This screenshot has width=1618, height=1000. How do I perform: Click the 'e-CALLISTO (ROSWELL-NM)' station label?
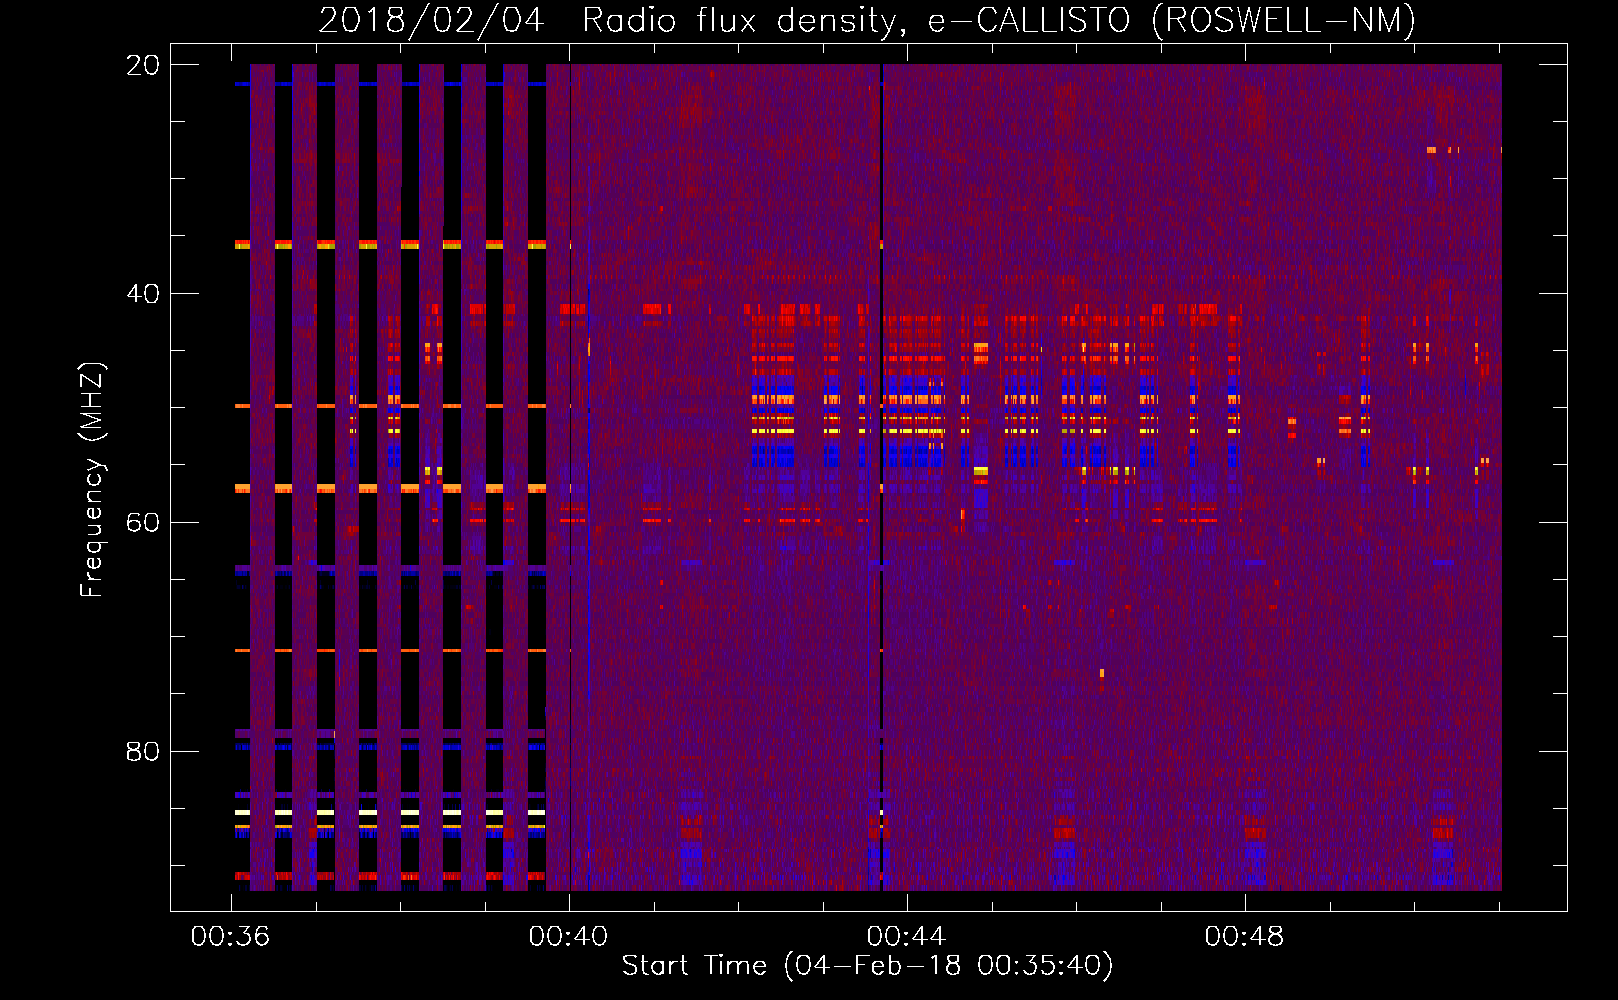click(1172, 21)
